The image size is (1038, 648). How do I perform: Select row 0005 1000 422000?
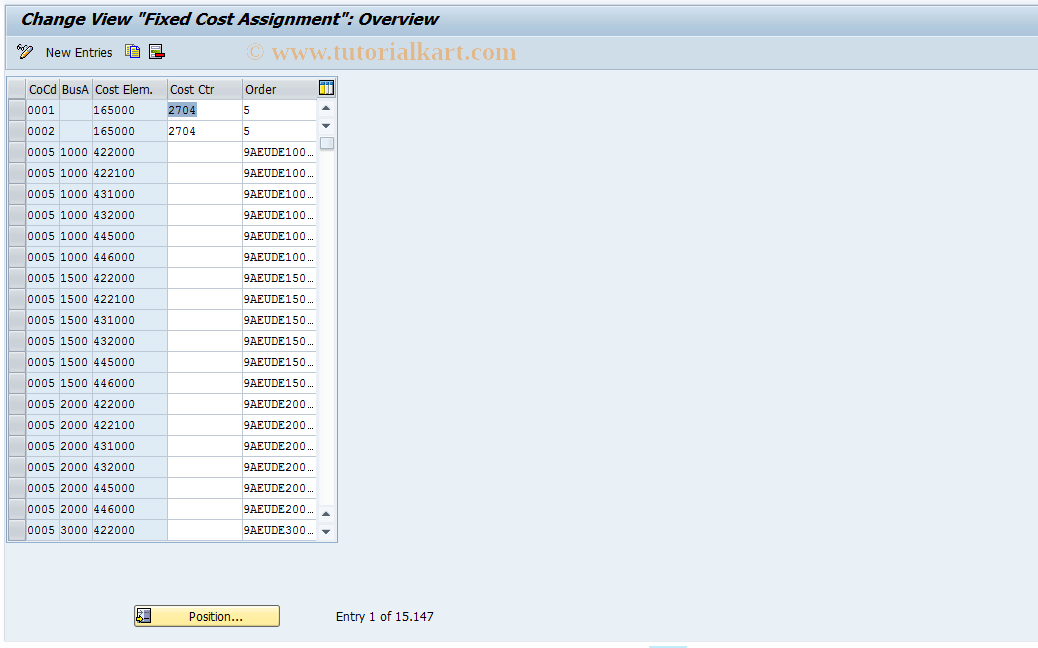tap(17, 152)
